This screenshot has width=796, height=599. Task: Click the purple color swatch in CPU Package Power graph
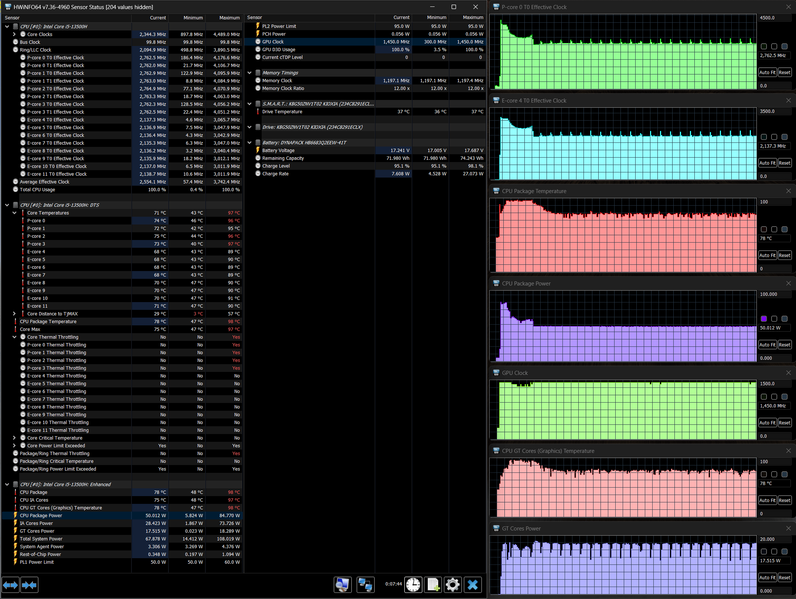765,319
